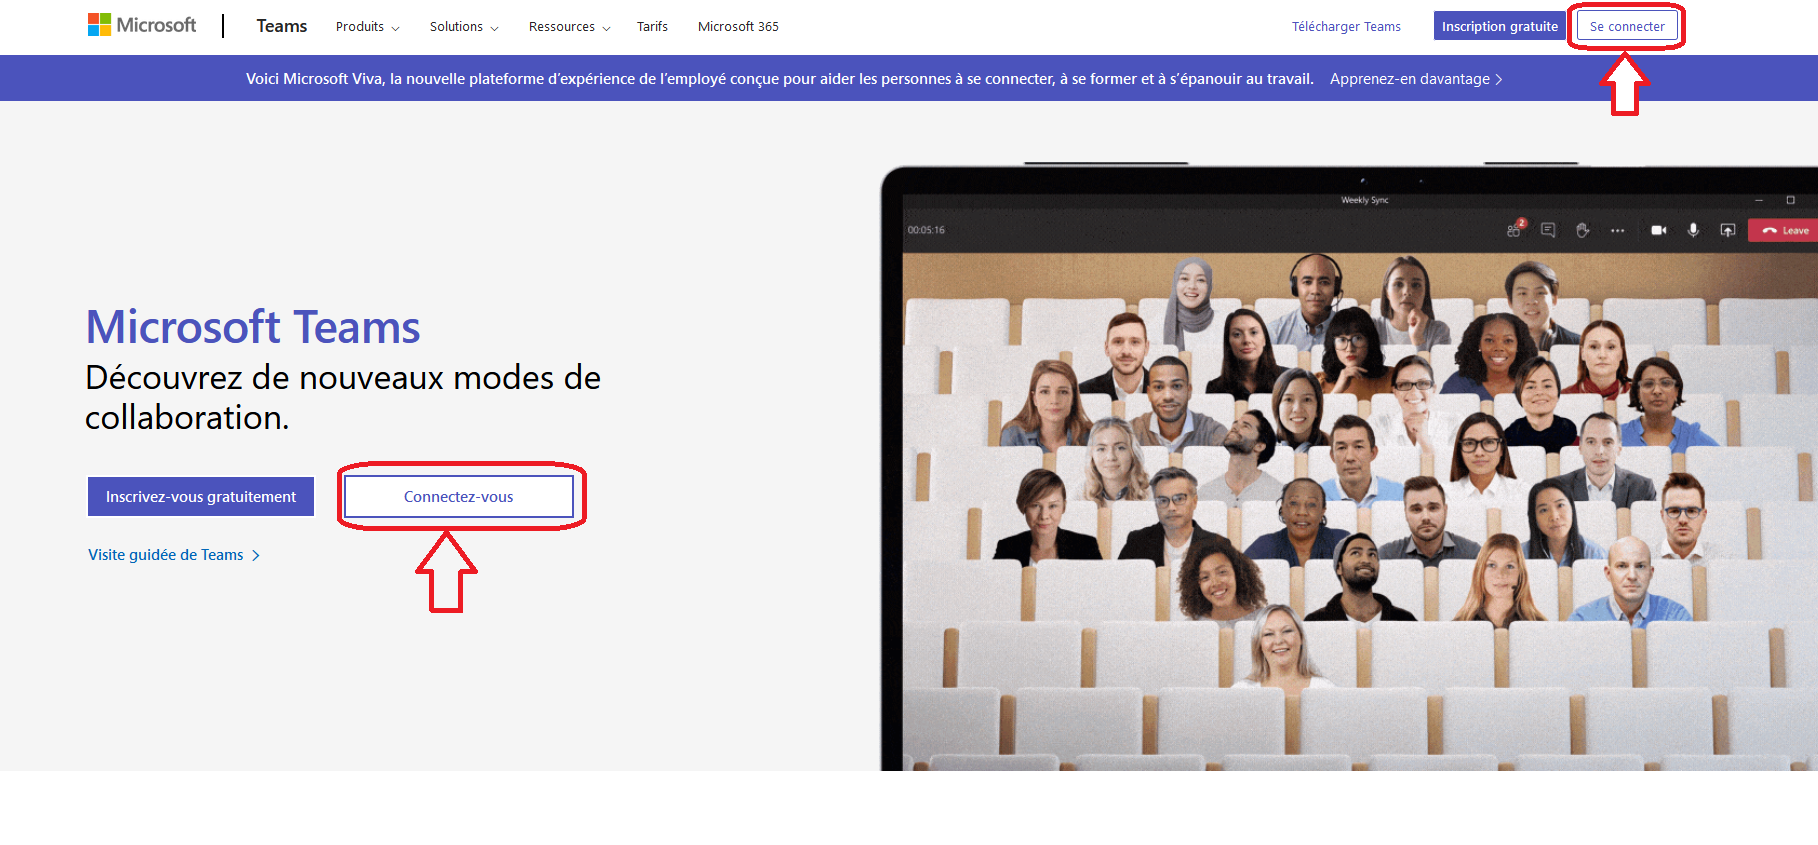The height and width of the screenshot is (845, 1818).
Task: Follow the Apprenez-en davantage banner link
Action: pyautogui.click(x=1416, y=79)
